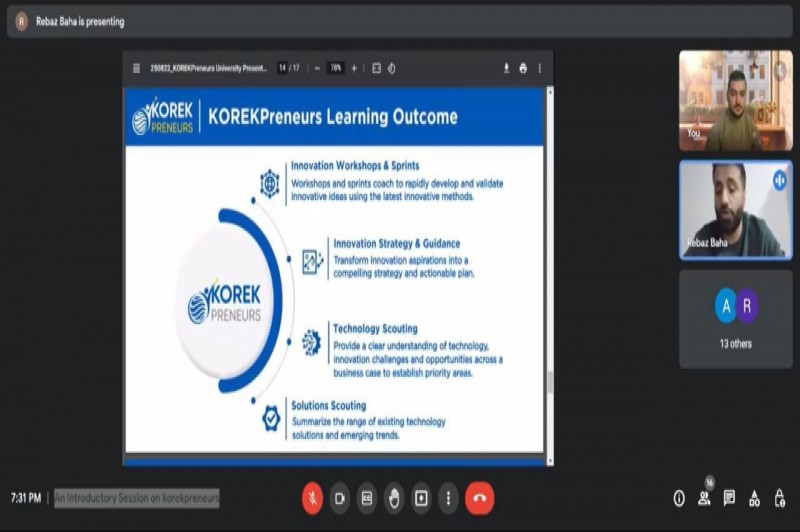Open the Activities panel
The height and width of the screenshot is (532, 800).
(x=754, y=498)
